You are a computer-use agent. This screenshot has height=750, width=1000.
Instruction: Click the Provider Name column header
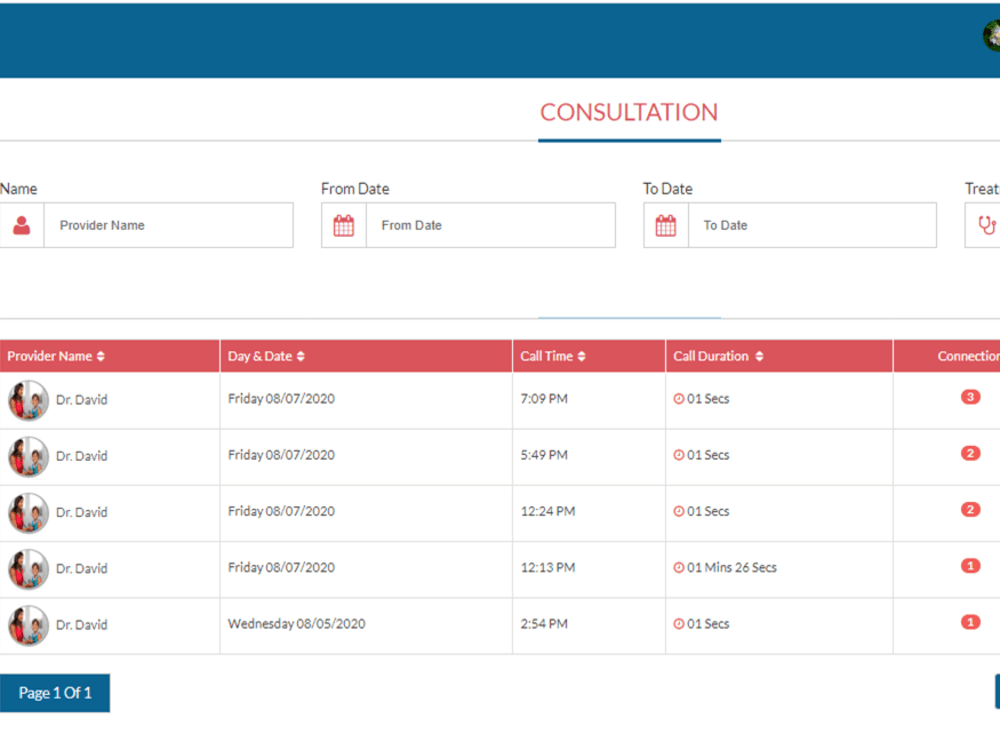coord(110,357)
